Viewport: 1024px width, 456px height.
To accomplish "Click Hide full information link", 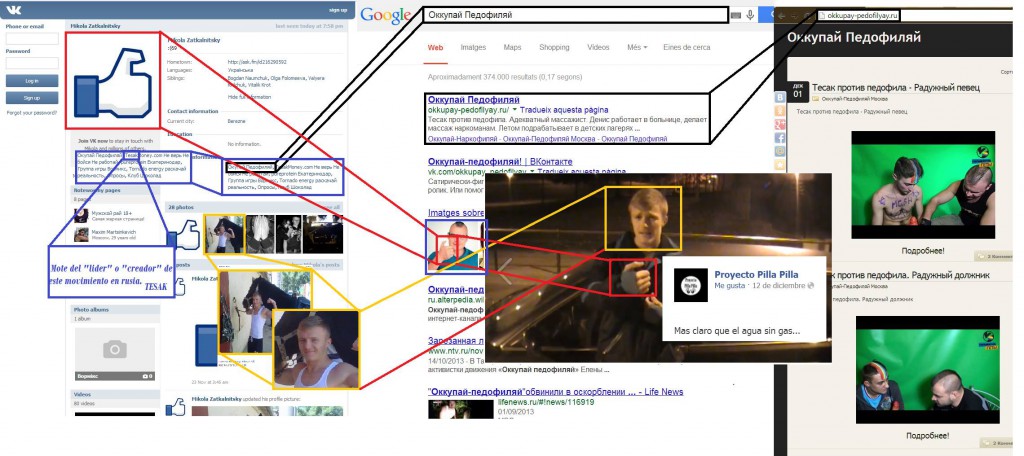I will [249, 97].
